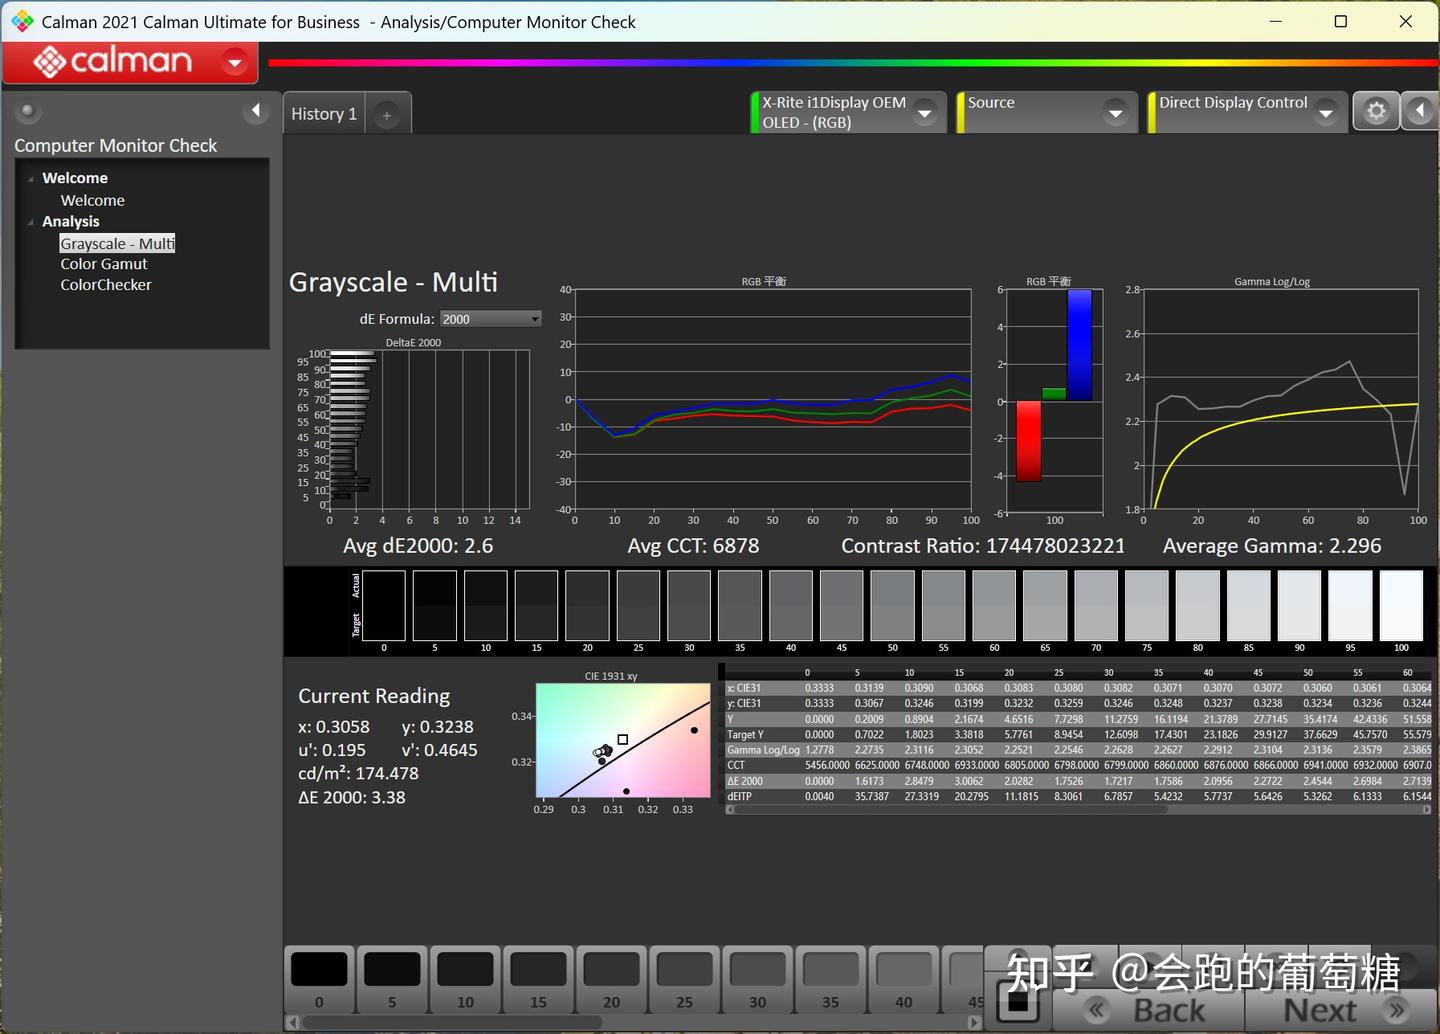Add a new history tab with plus
Image resolution: width=1440 pixels, height=1034 pixels.
pos(387,115)
